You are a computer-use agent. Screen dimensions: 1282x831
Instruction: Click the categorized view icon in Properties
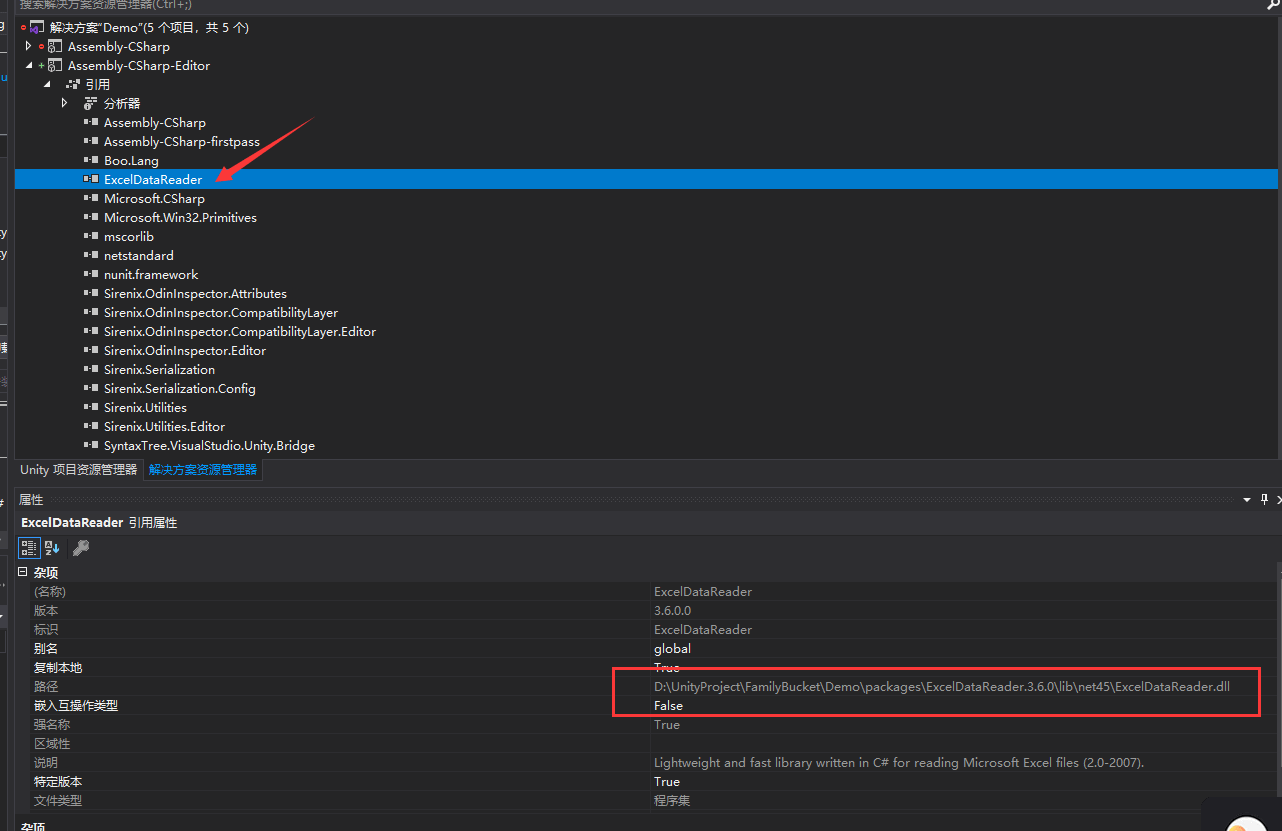click(29, 547)
